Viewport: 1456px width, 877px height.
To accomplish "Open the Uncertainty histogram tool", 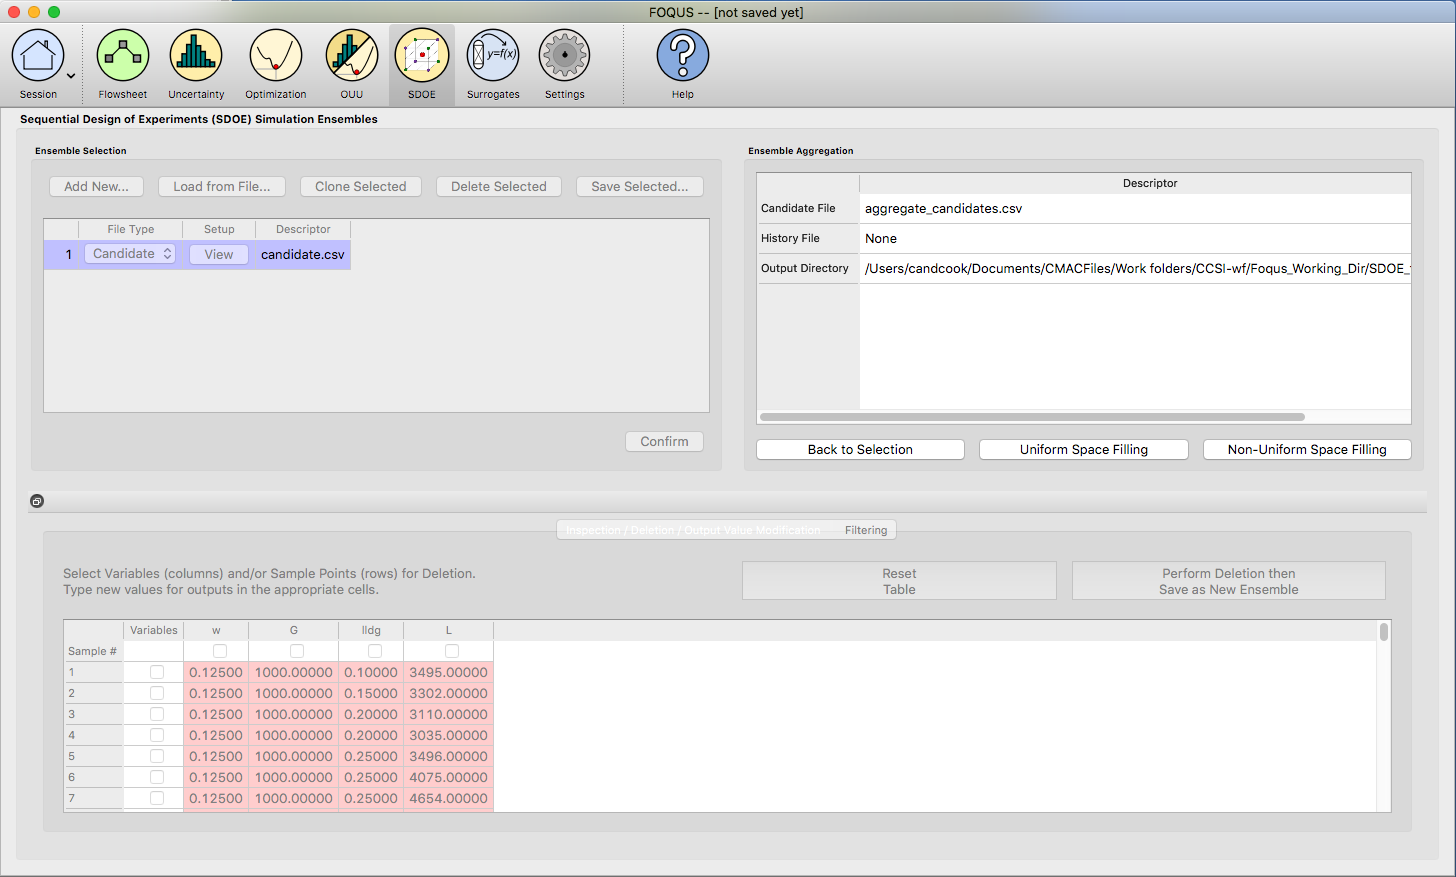I will [196, 56].
